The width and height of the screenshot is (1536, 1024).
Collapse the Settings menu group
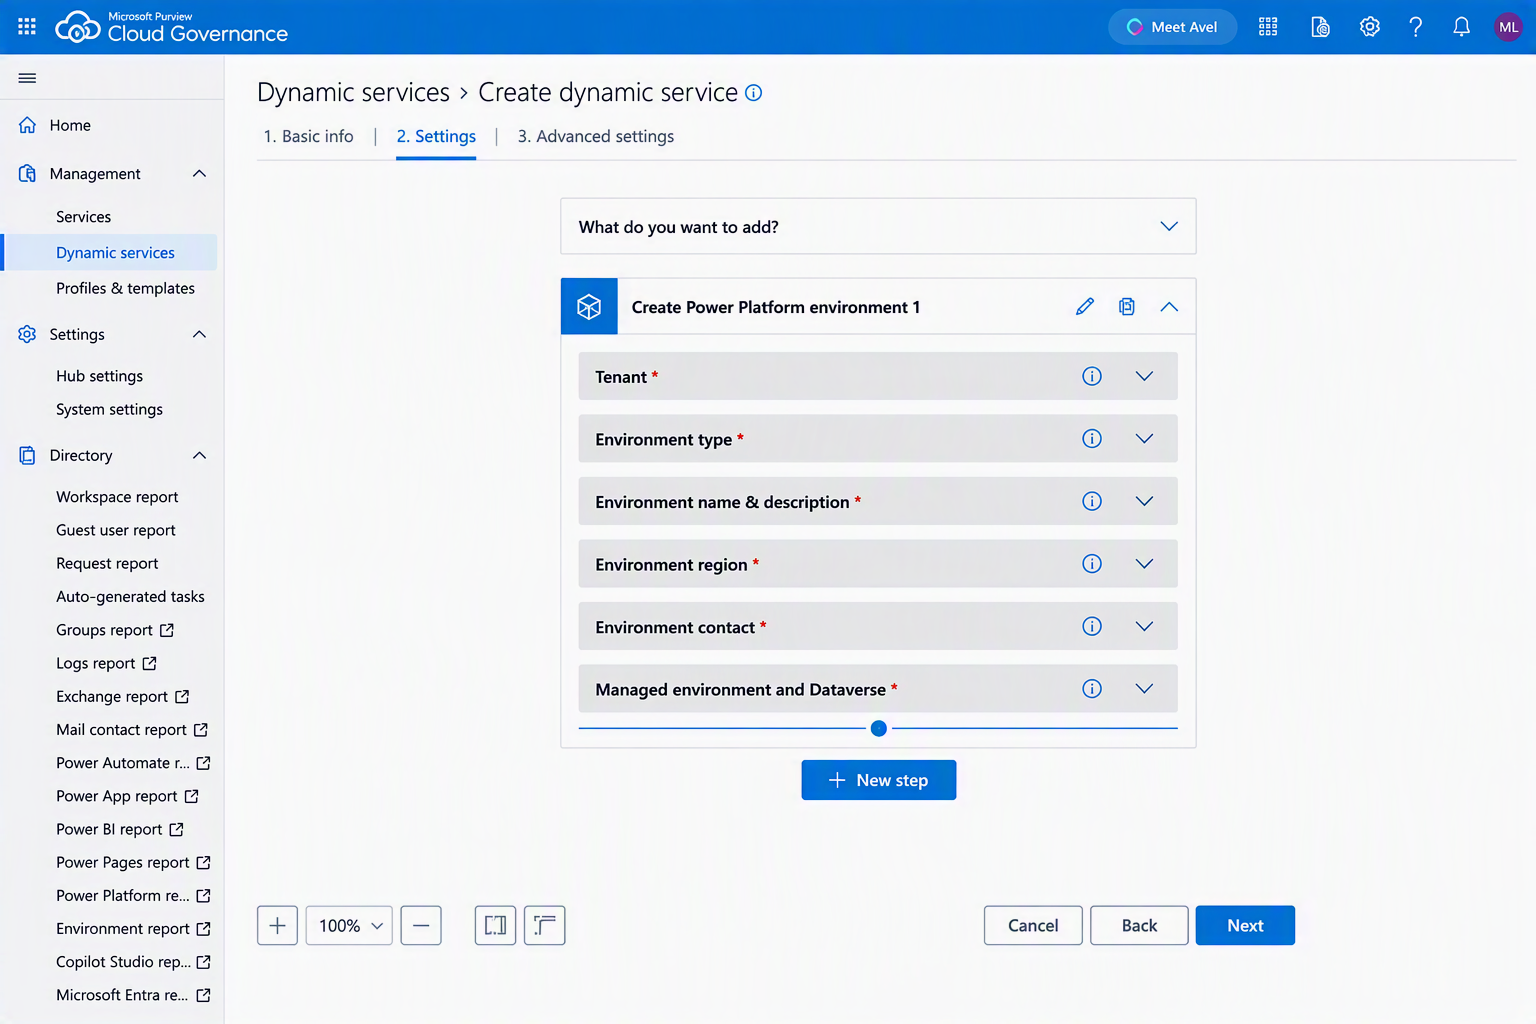[x=199, y=334]
